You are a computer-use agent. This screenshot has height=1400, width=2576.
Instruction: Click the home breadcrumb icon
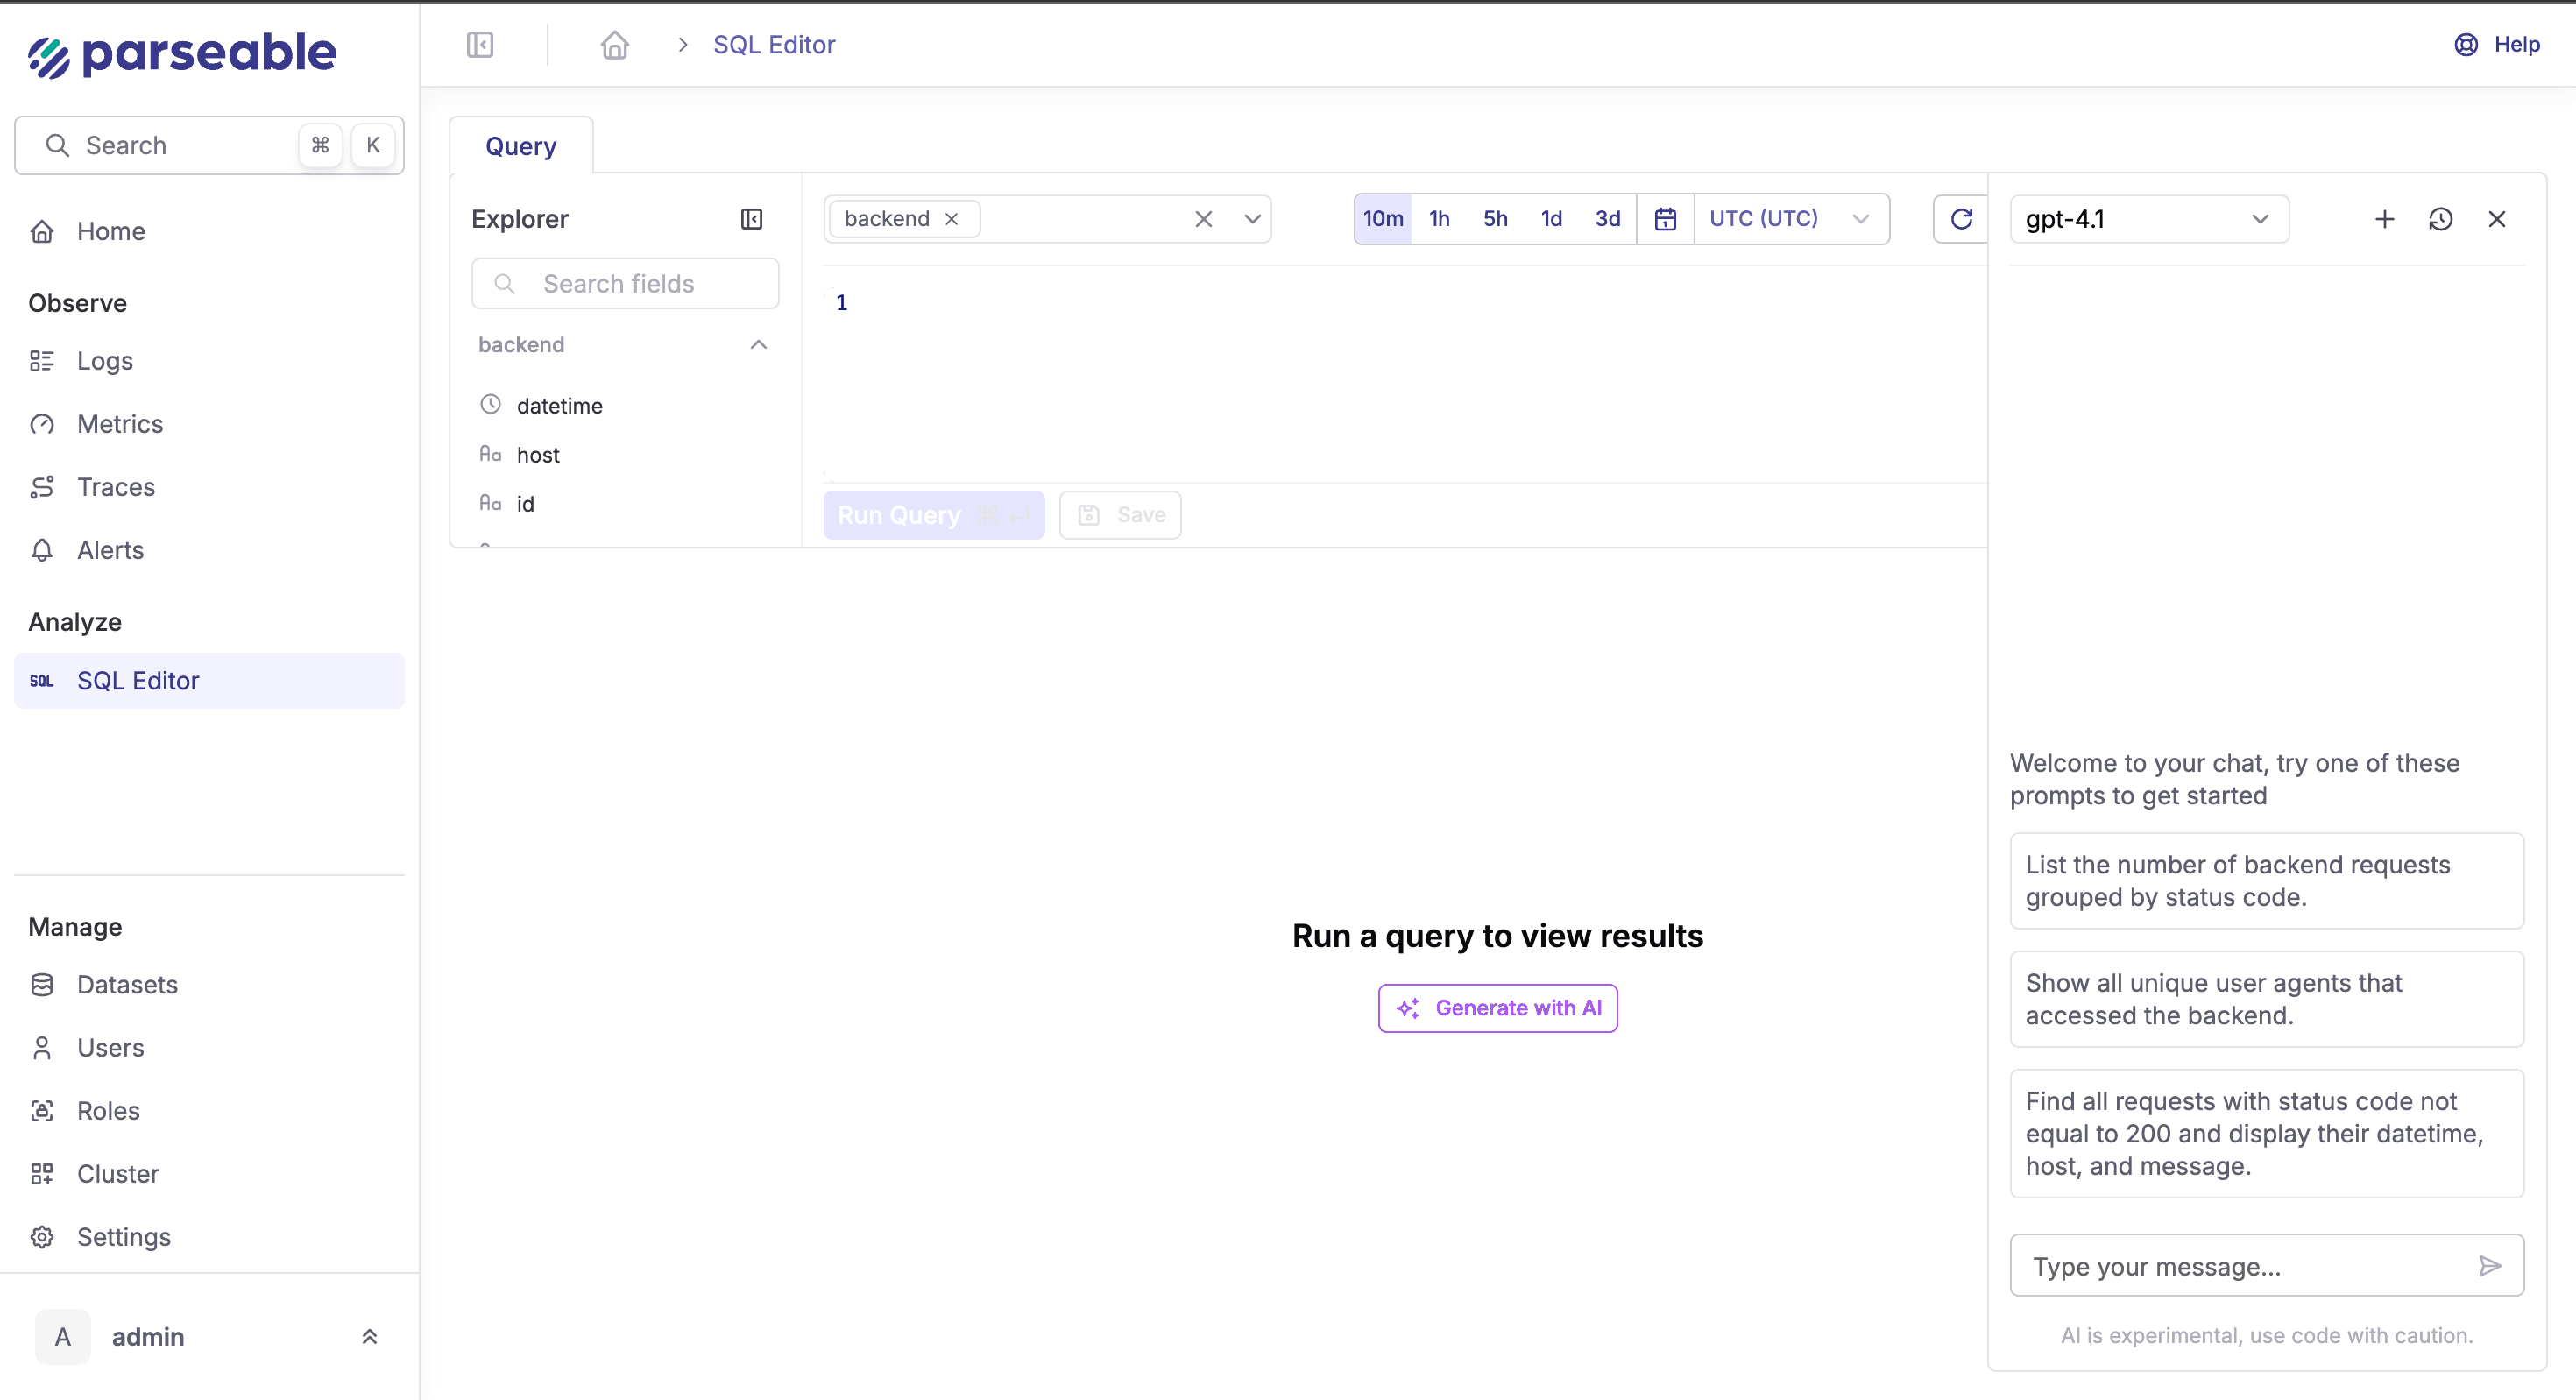point(614,45)
